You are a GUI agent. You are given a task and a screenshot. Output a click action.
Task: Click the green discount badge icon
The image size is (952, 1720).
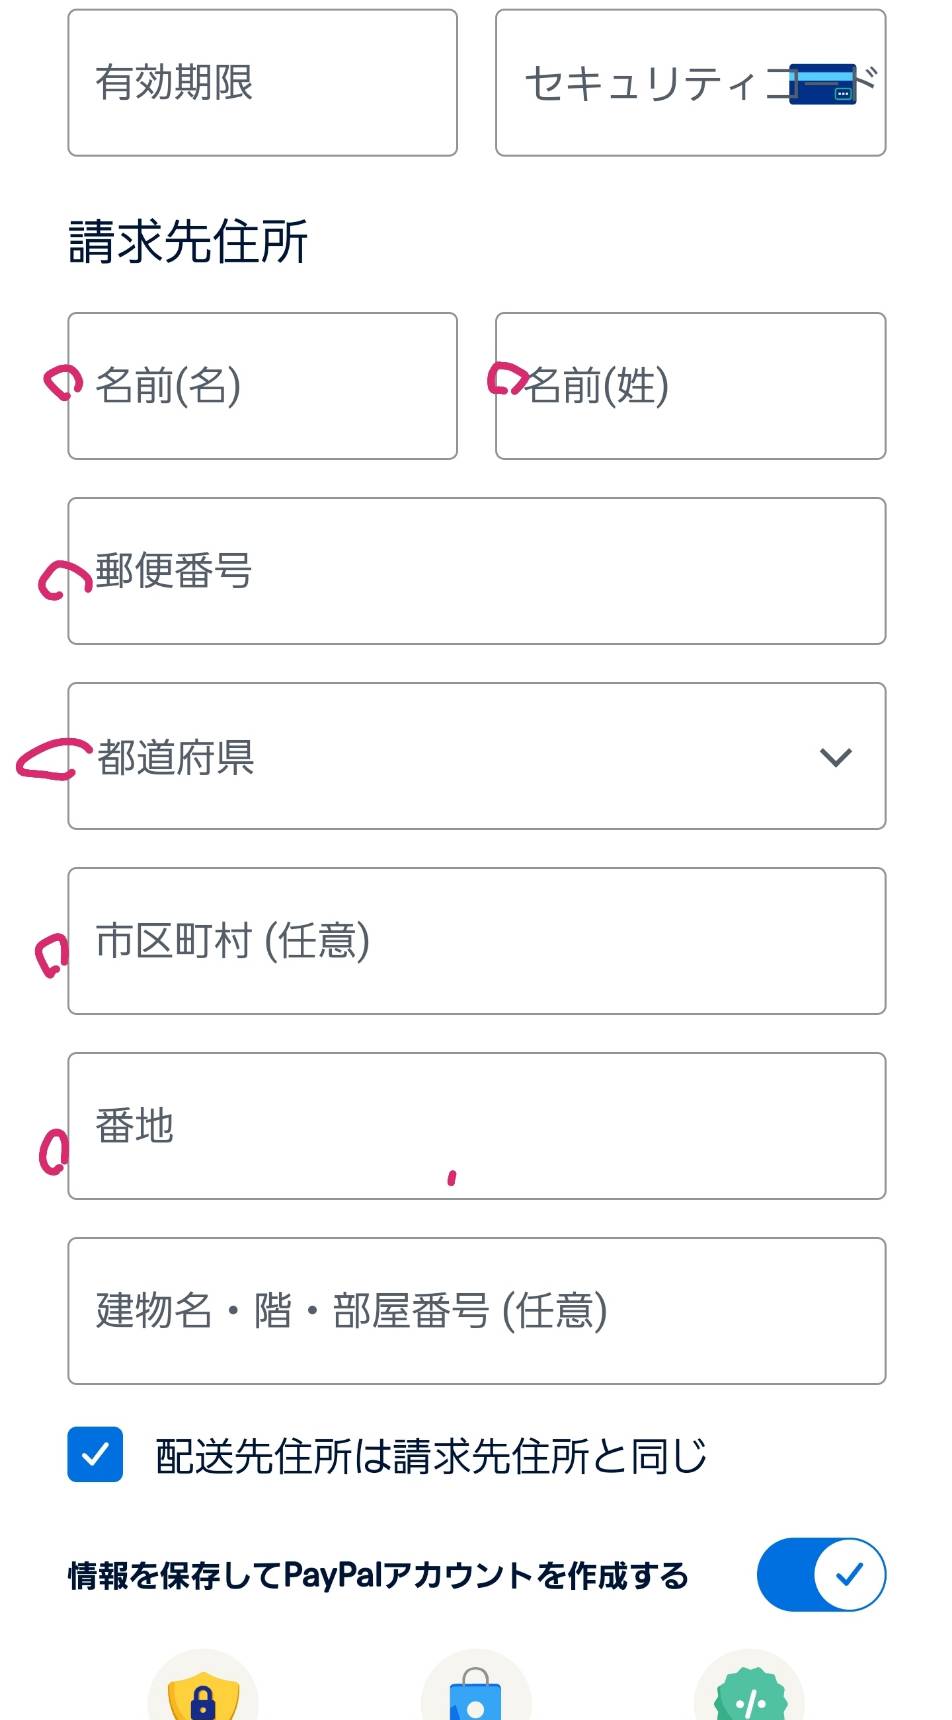(x=749, y=1695)
